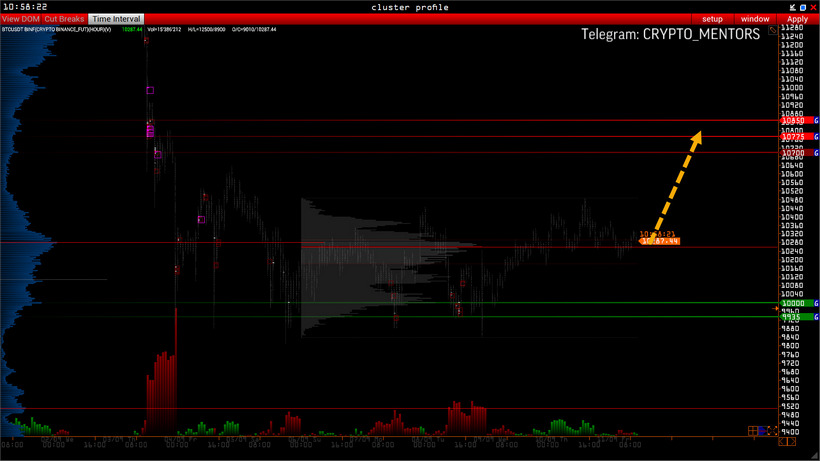Click the 10:58:22 clock in title bar

pyautogui.click(x=25, y=7)
